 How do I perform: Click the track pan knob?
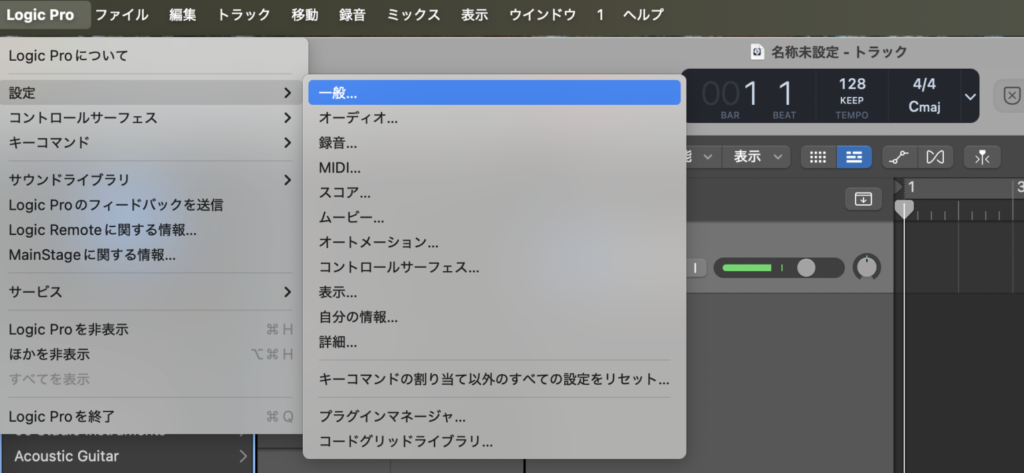867,267
